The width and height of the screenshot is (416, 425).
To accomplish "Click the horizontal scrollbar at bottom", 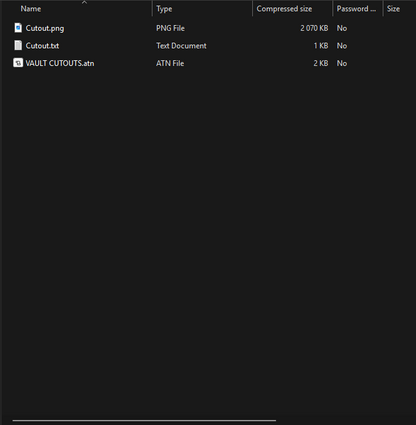I will tap(144, 420).
